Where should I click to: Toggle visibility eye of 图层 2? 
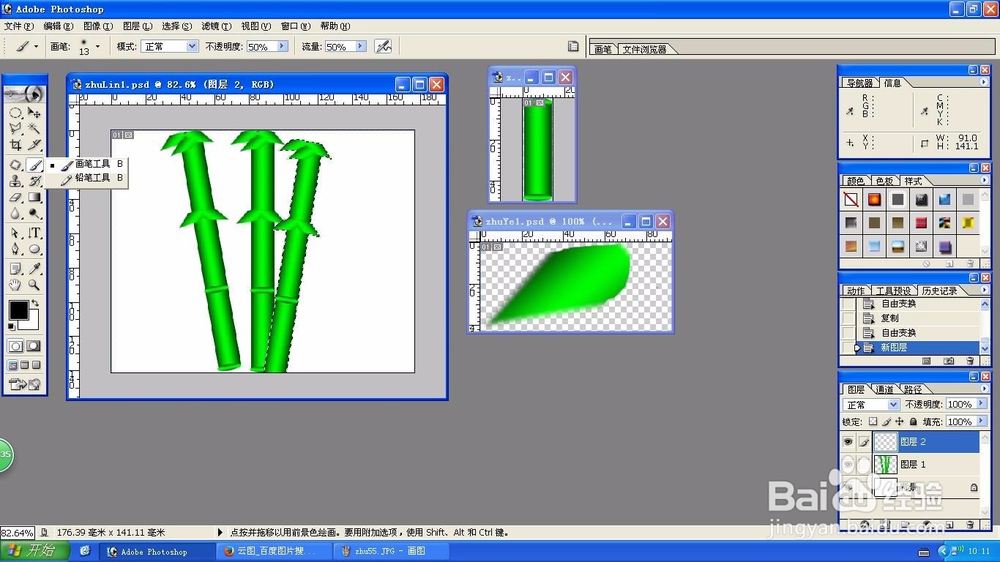tap(848, 441)
